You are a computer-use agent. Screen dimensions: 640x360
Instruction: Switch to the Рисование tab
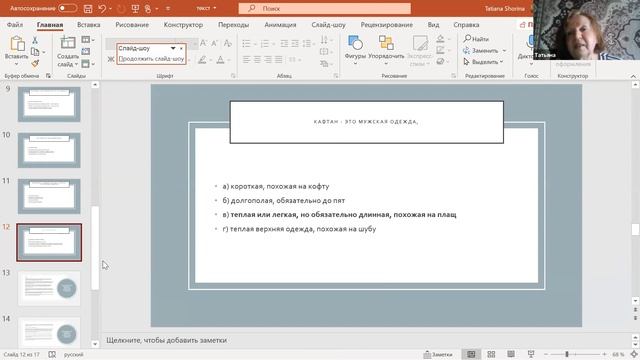coord(132,25)
